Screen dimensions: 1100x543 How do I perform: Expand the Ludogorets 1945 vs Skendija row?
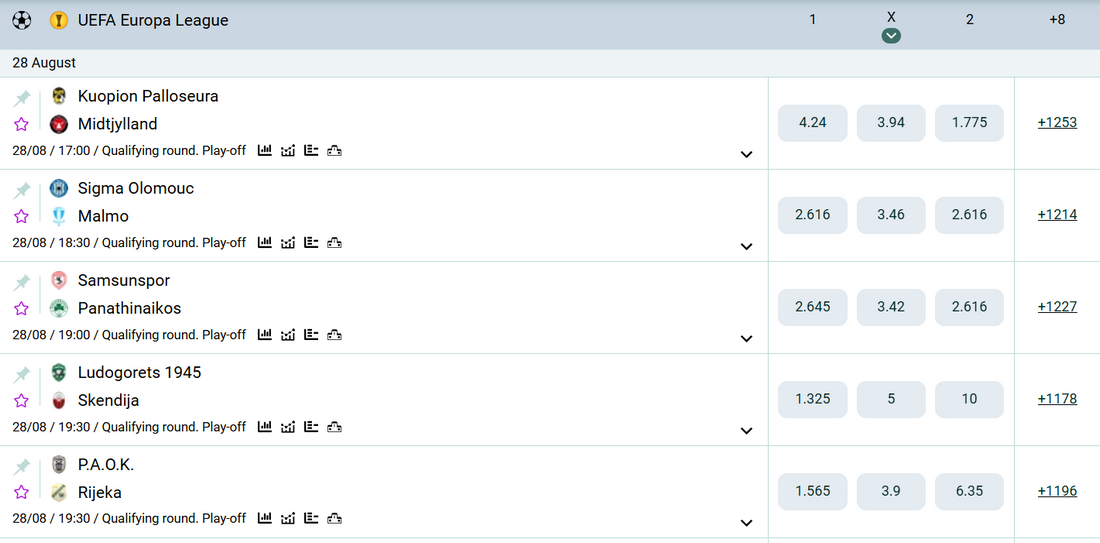tap(746, 430)
